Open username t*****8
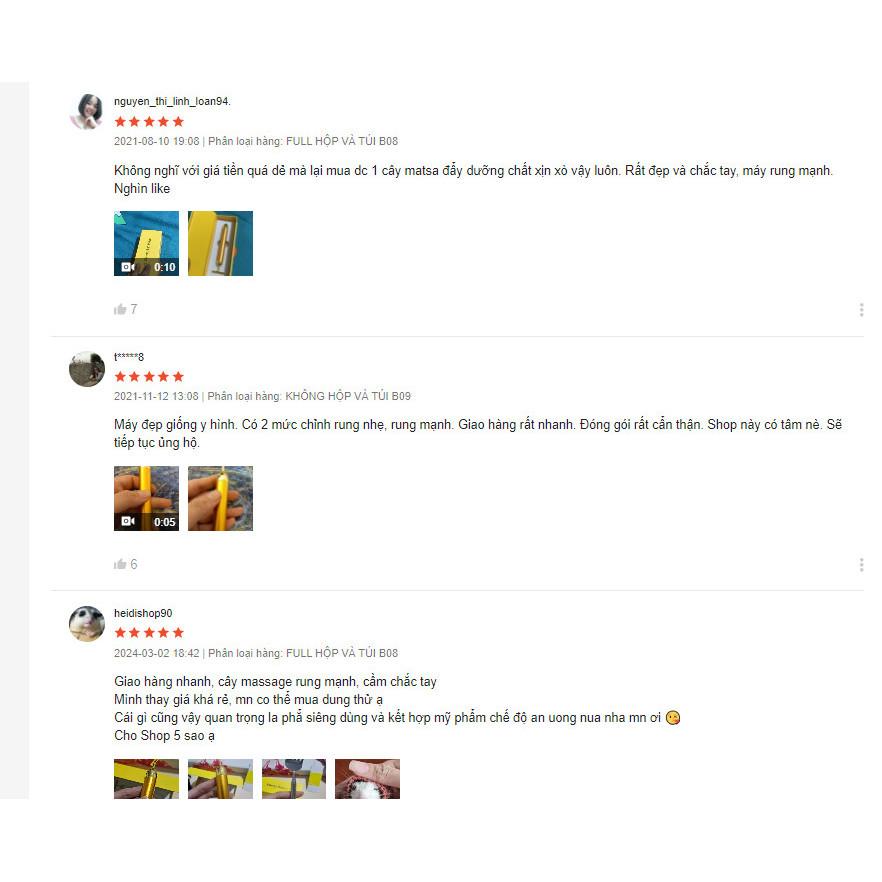Viewport: 882px width, 882px height. coord(129,357)
